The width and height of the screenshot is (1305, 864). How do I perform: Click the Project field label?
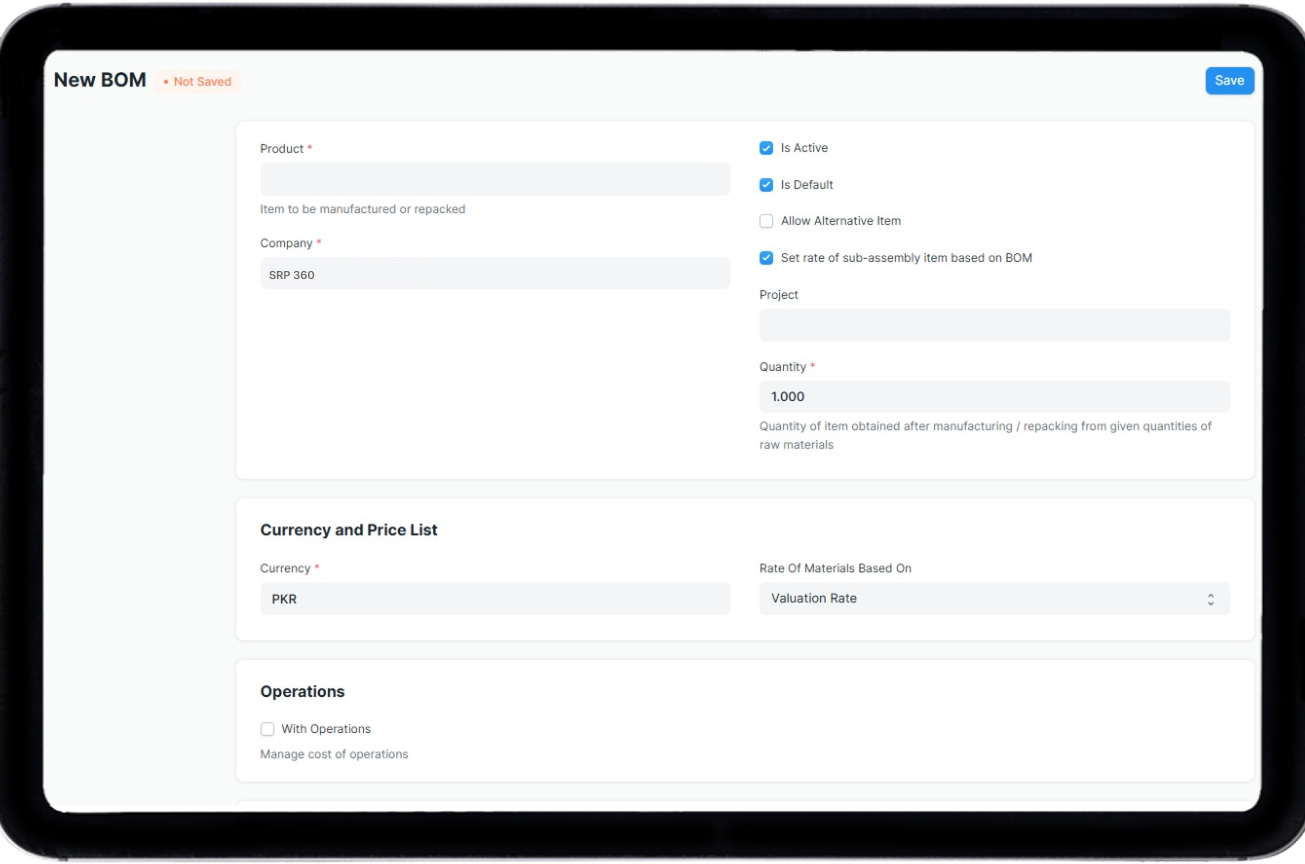pyautogui.click(x=779, y=295)
